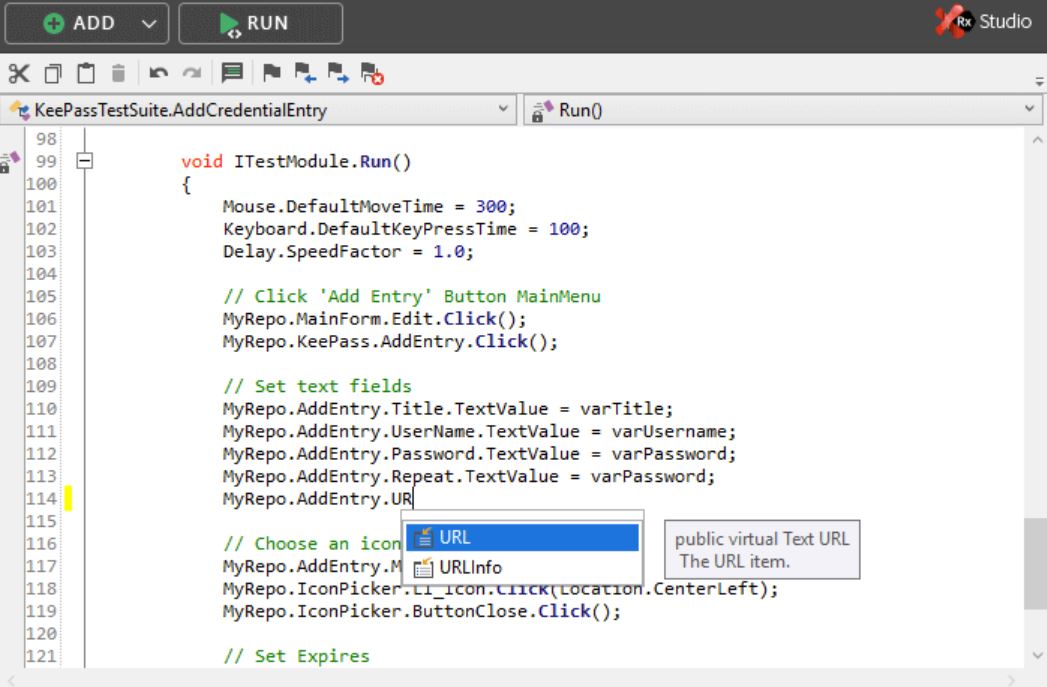Viewport: 1047px width, 687px height.
Task: Toggle a bookmark with the flag icon
Action: 271,73
